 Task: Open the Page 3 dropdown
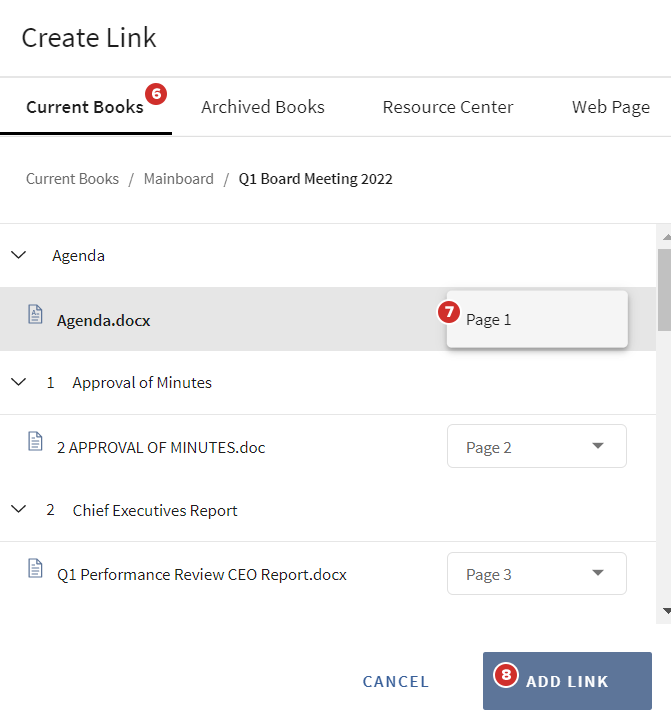pyautogui.click(x=536, y=574)
